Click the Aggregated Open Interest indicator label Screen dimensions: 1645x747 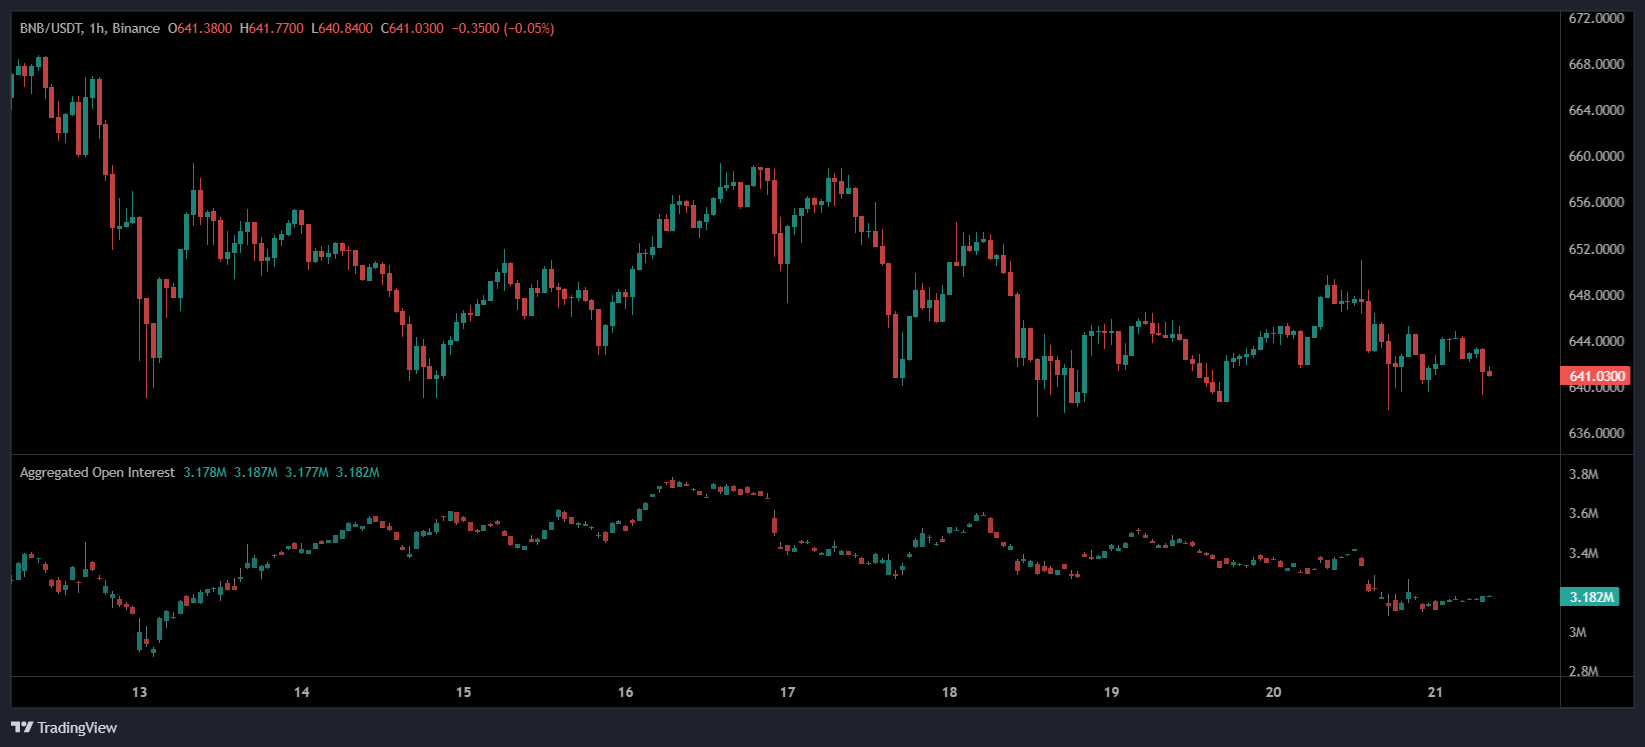click(97, 472)
